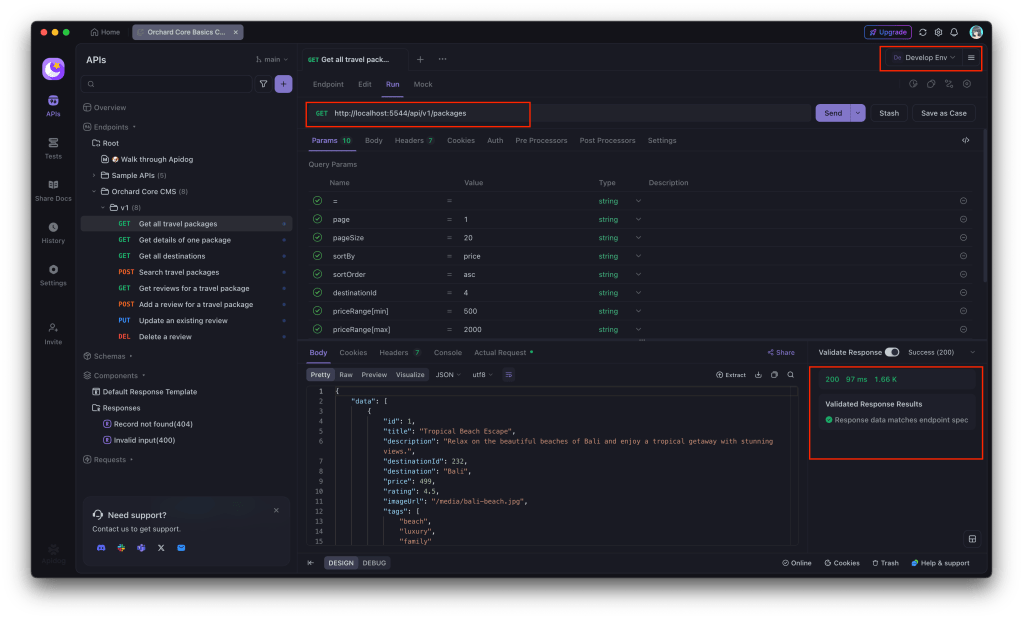Toggle the Validate Response switch
Screen dimensions: 1023x619
tap(891, 352)
